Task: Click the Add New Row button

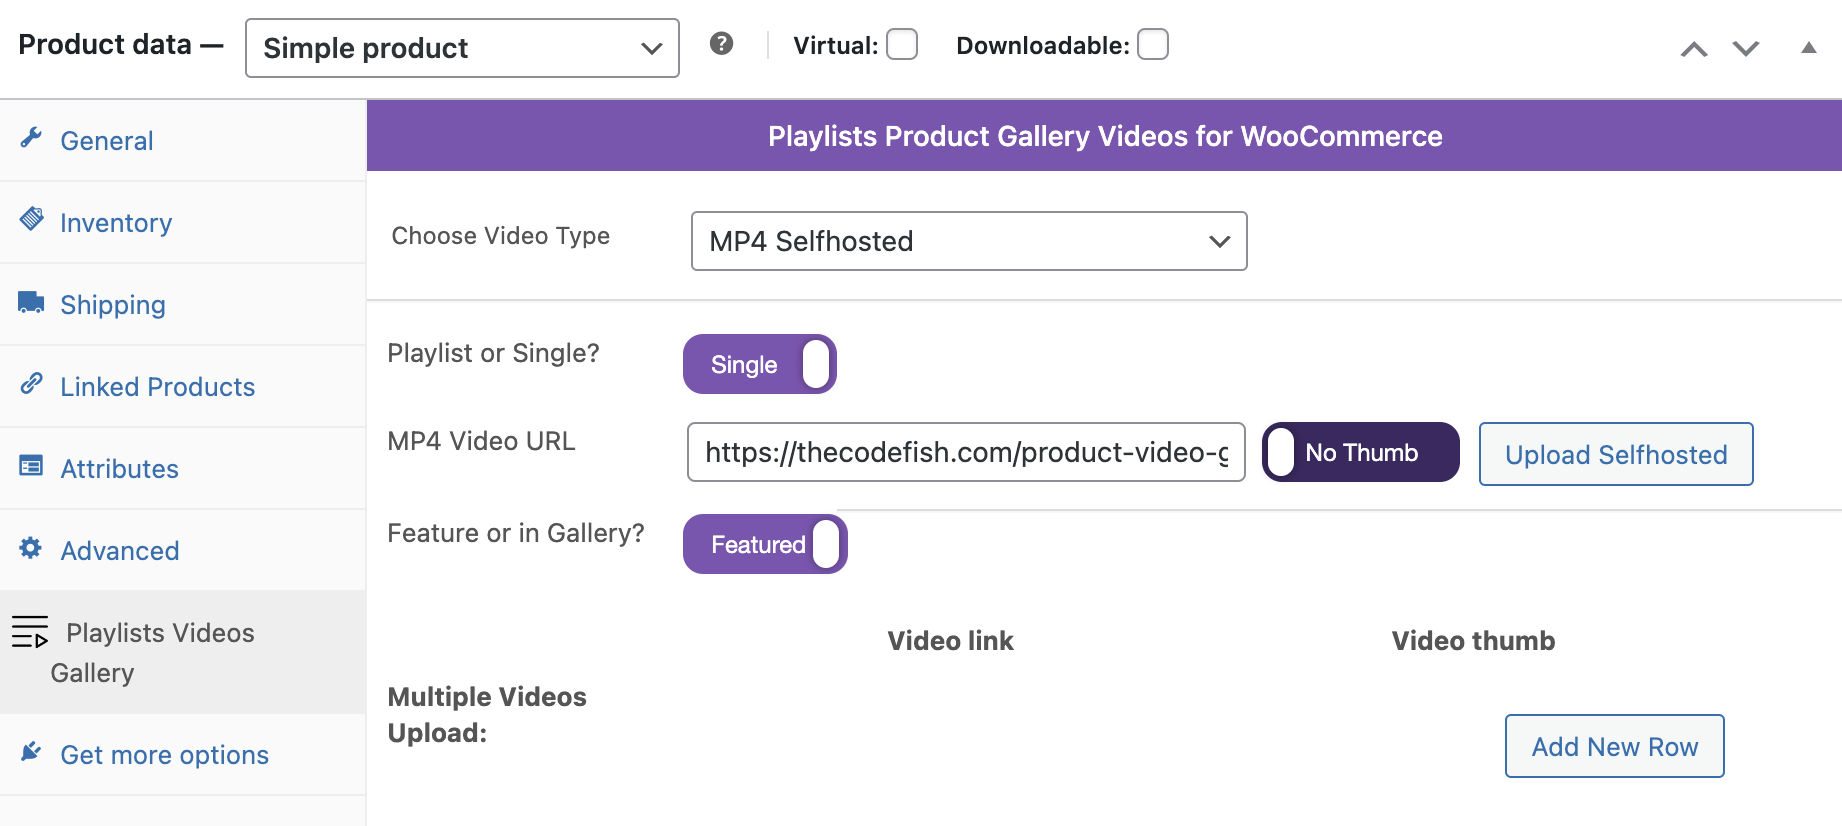Action: coord(1615,746)
